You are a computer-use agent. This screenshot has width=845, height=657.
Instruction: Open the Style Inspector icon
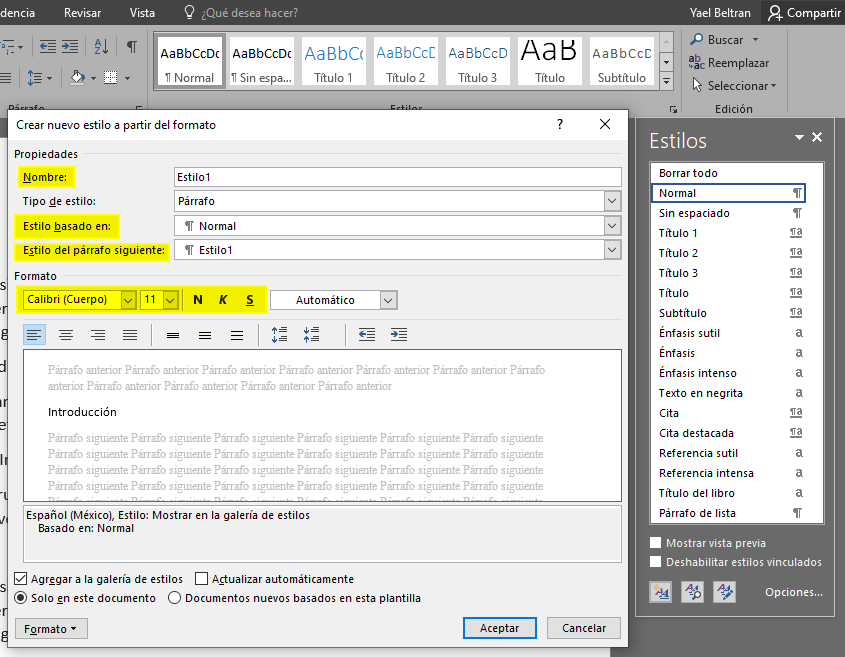[x=692, y=592]
